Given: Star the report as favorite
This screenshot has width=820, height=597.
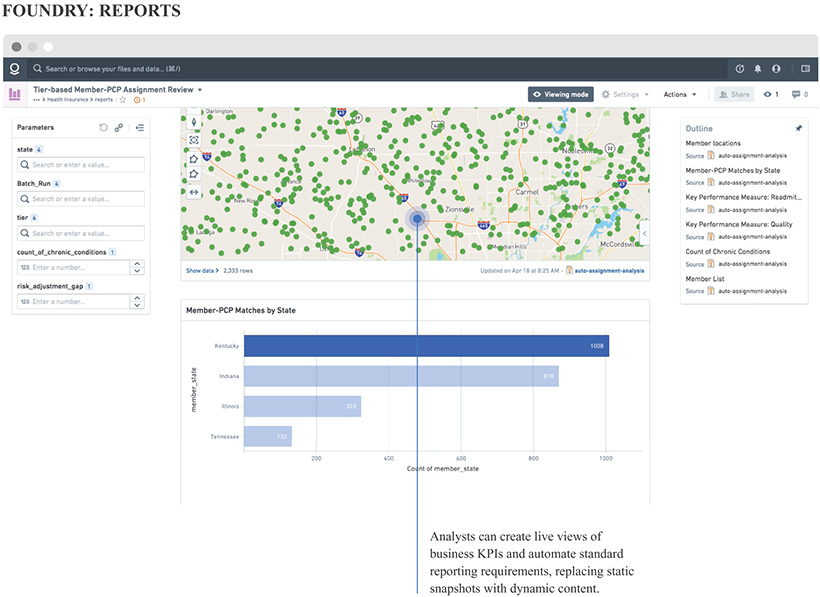Looking at the screenshot, I should [x=122, y=99].
